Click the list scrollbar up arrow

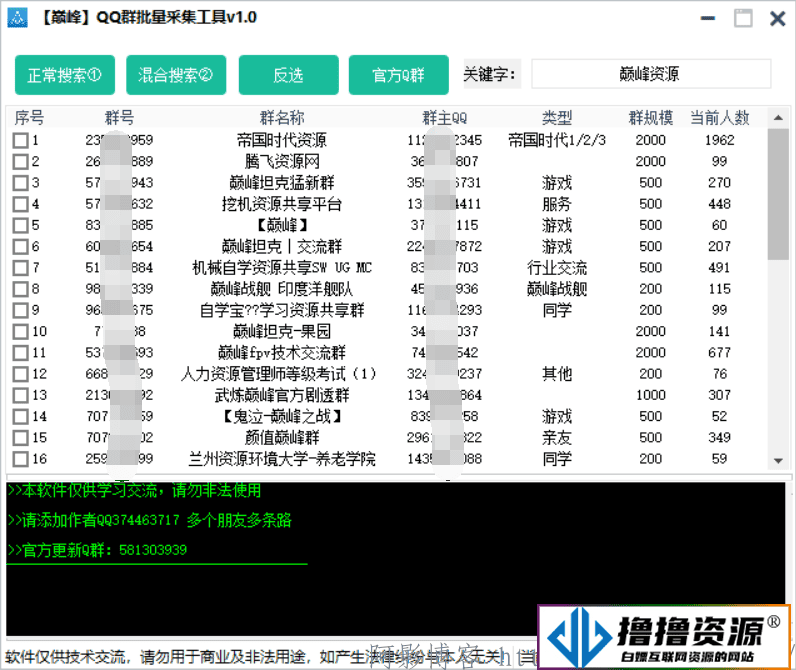[x=778, y=118]
